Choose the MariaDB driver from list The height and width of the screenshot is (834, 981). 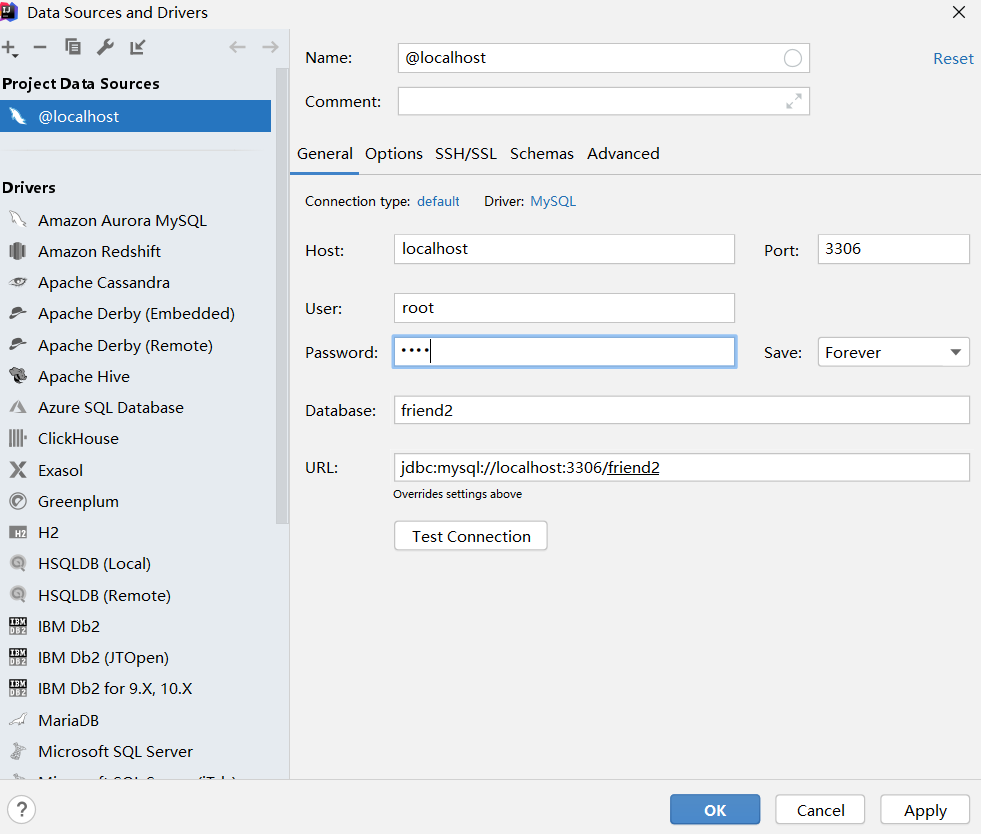68,721
